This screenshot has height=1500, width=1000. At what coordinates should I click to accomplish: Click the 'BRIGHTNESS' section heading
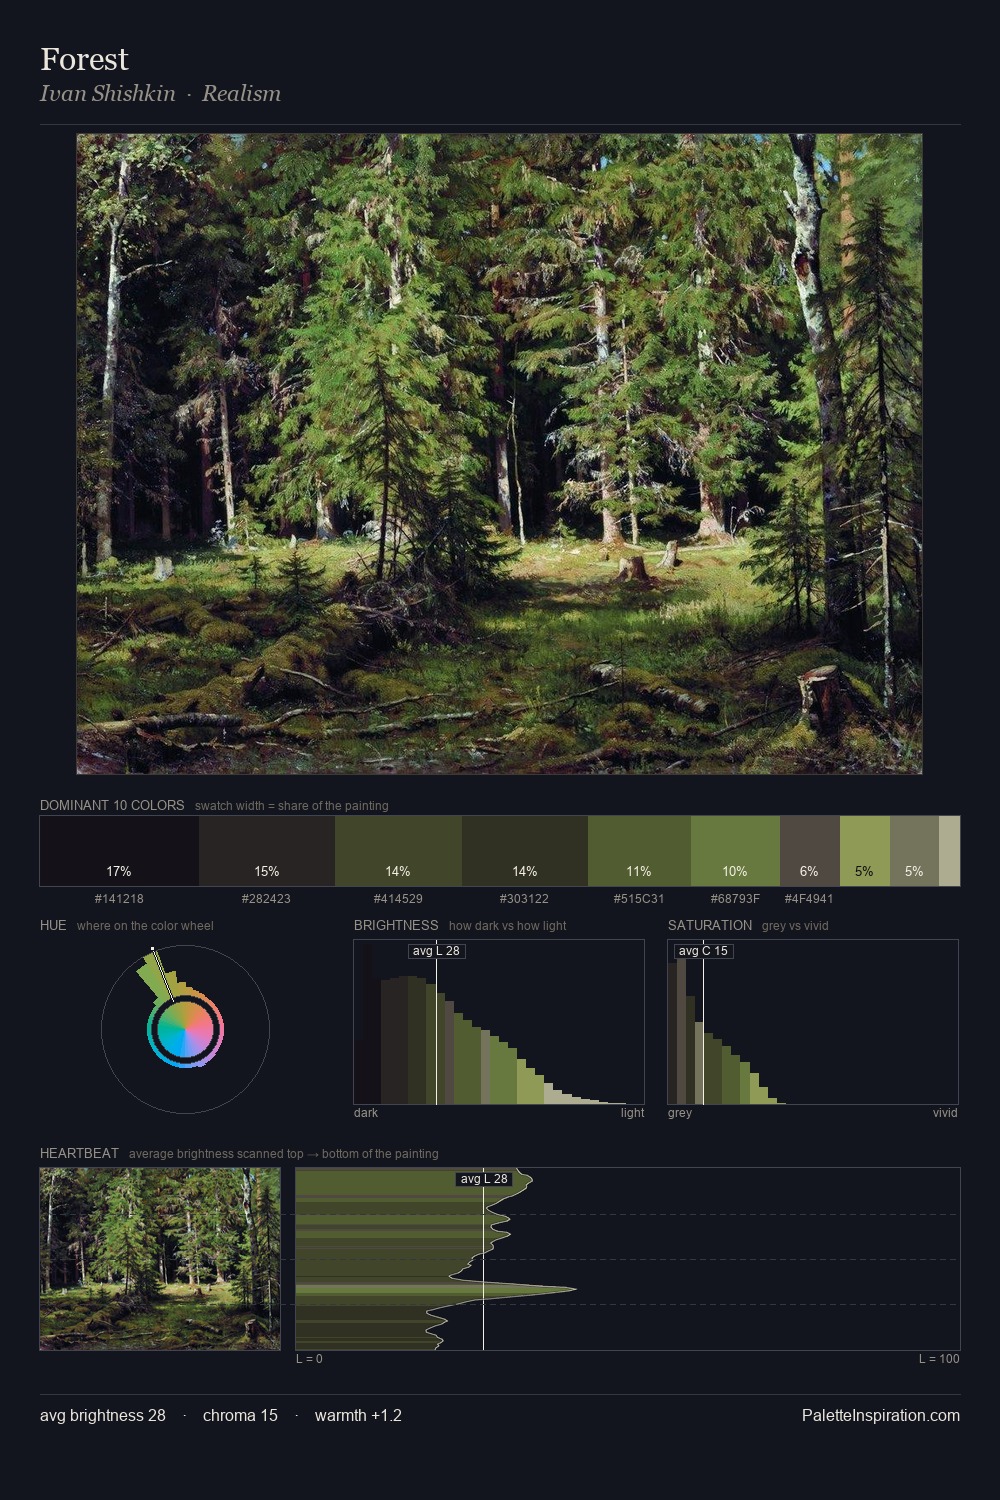pos(396,925)
